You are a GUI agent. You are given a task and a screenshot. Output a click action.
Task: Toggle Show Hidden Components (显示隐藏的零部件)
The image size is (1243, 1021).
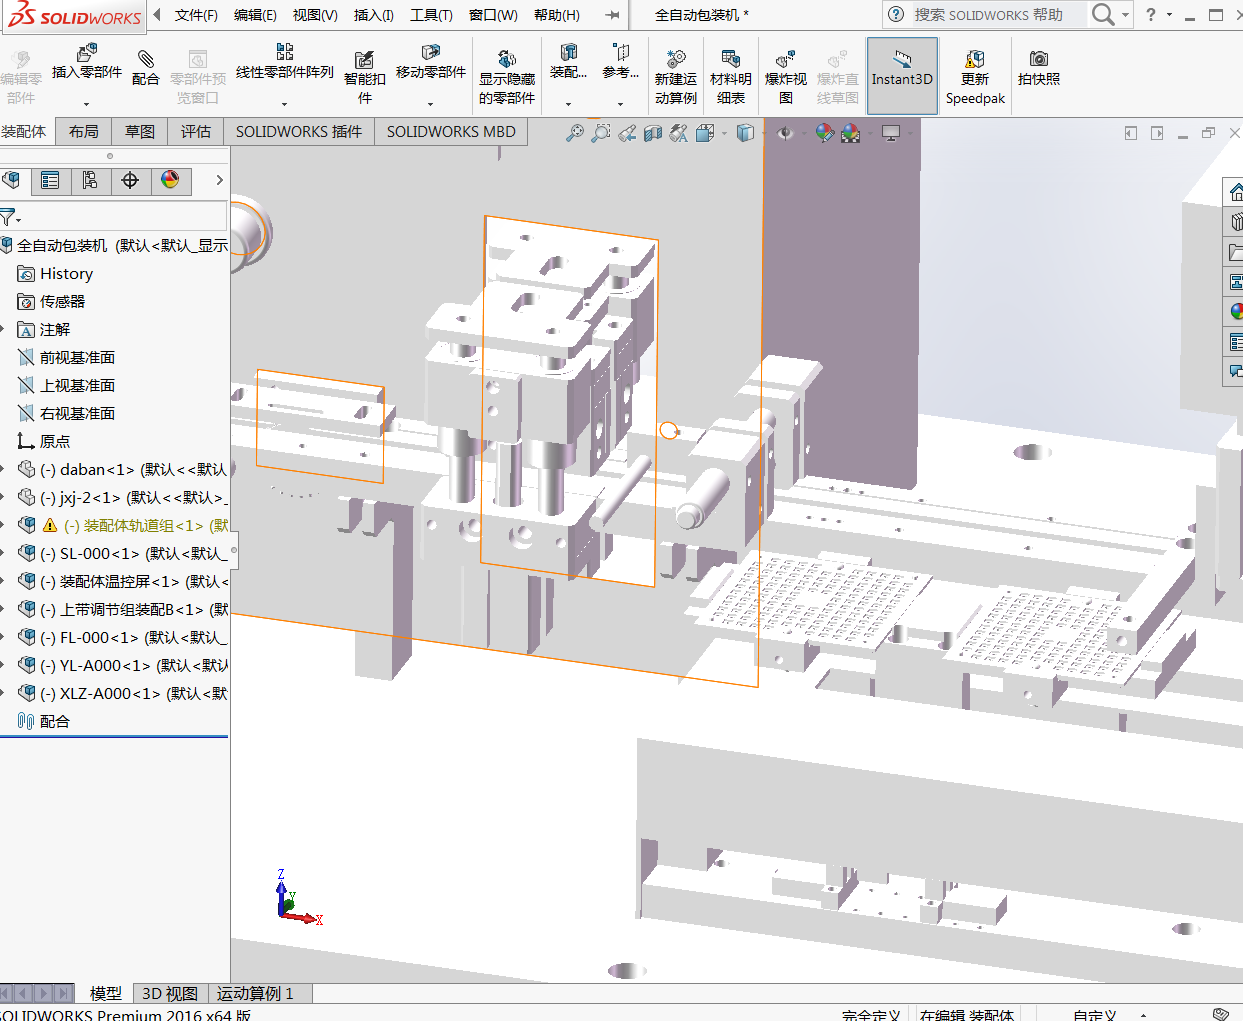507,77
